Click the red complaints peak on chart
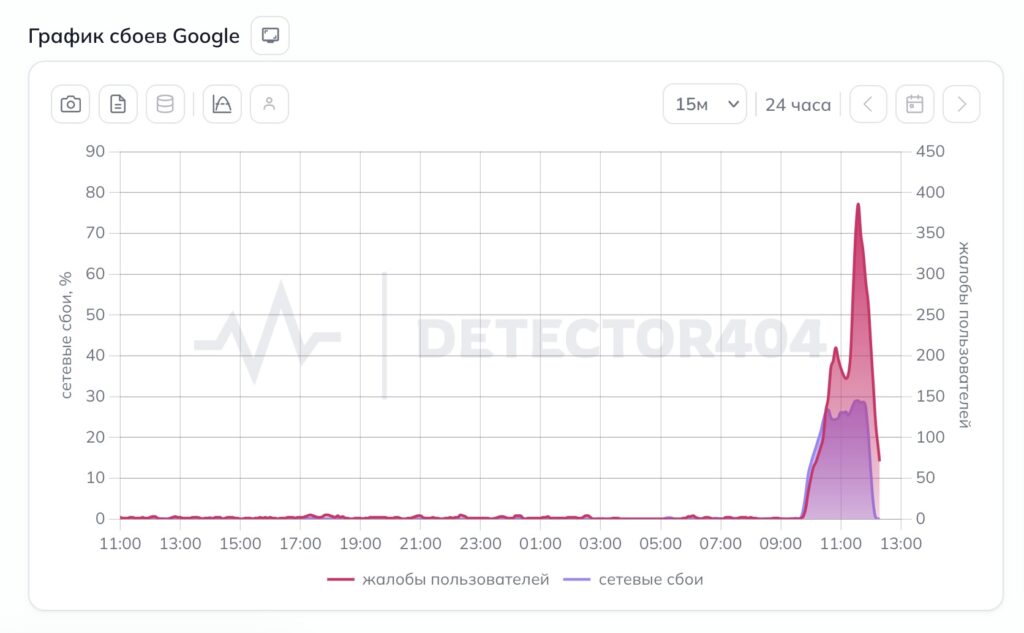The width and height of the screenshot is (1024, 633). coord(858,205)
